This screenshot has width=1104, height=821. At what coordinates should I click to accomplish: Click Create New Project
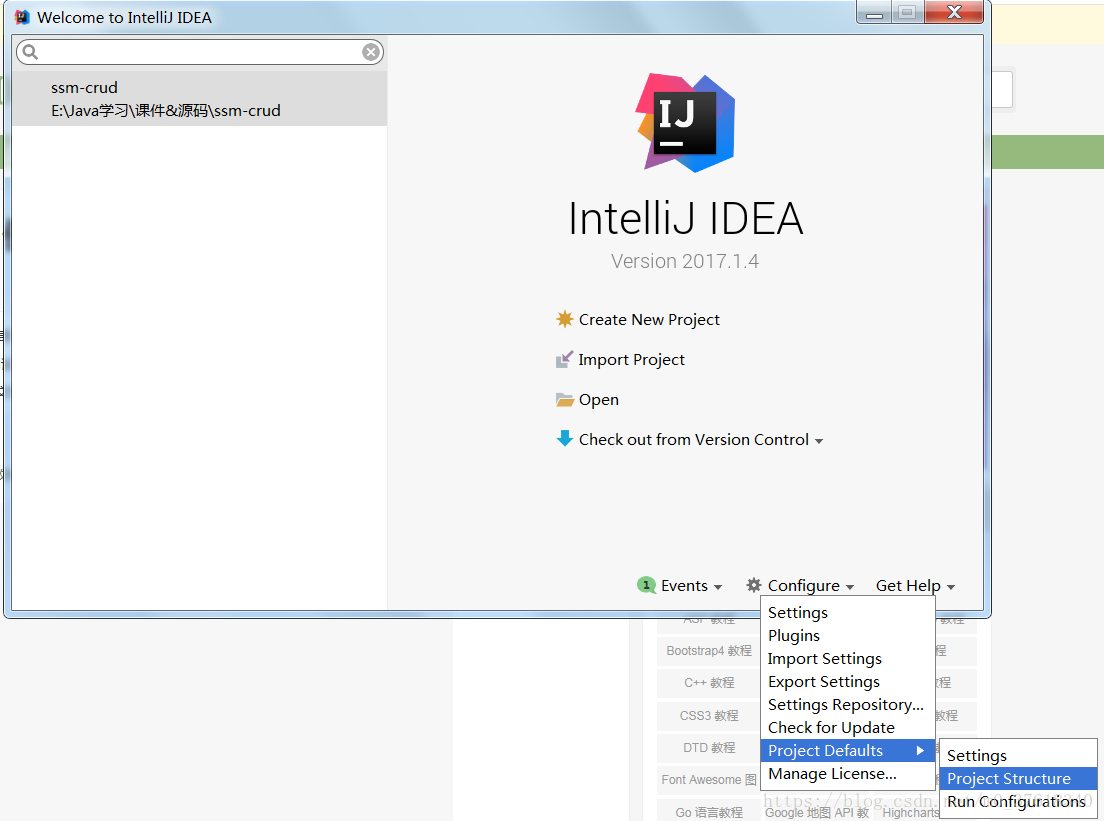tap(648, 320)
